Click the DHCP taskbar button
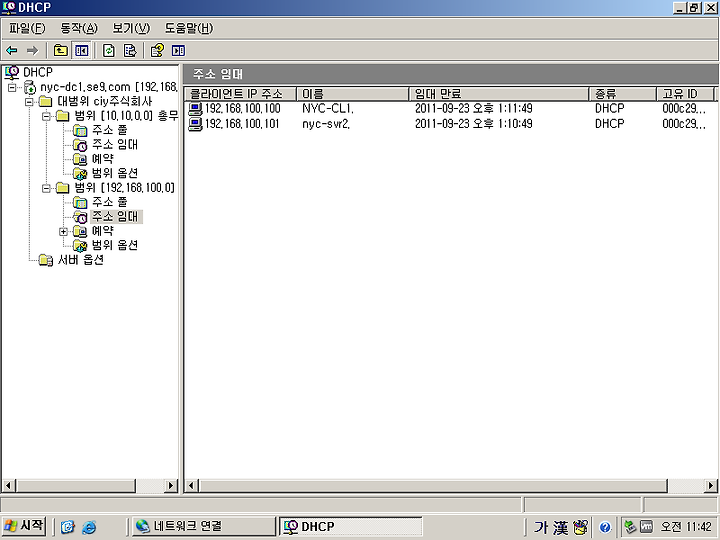720x540 pixels. coord(351,526)
